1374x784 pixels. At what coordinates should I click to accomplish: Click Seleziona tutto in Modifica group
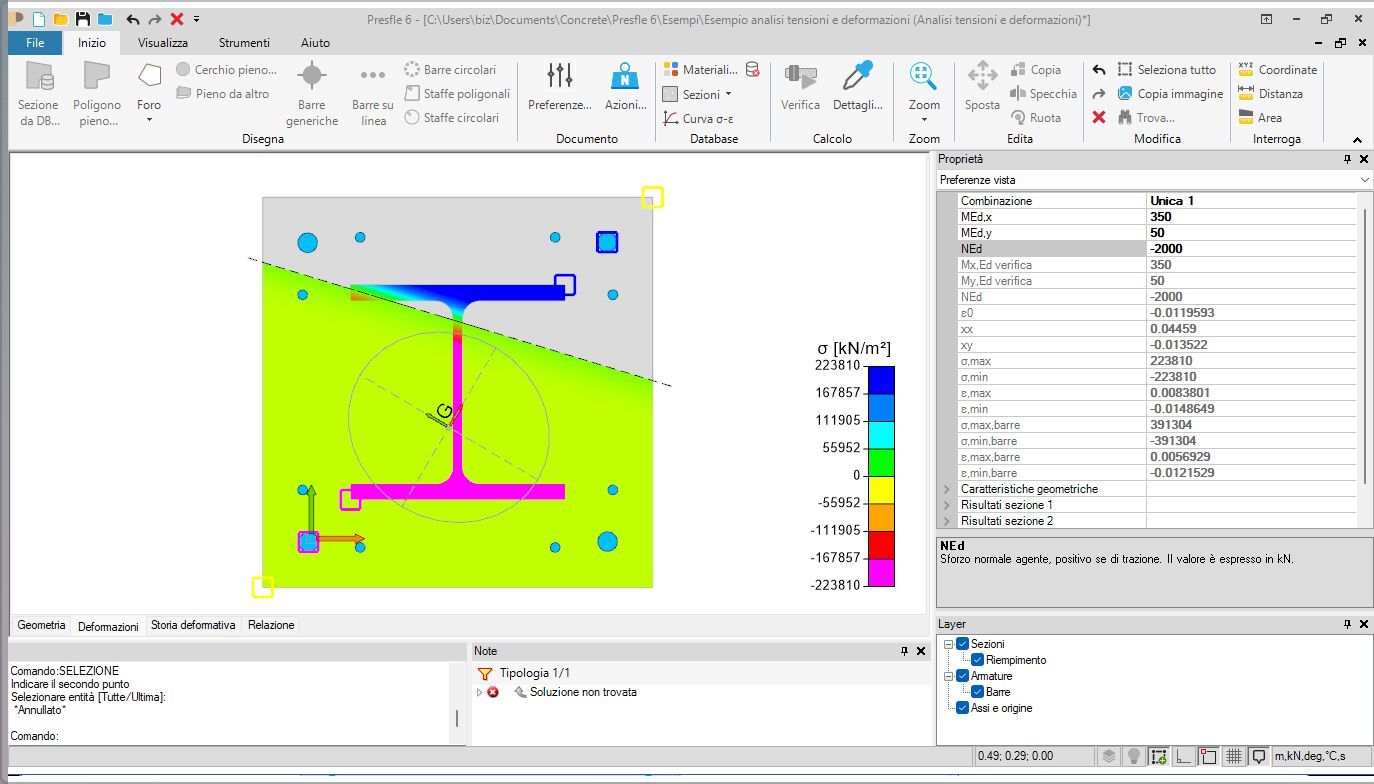click(x=1166, y=70)
